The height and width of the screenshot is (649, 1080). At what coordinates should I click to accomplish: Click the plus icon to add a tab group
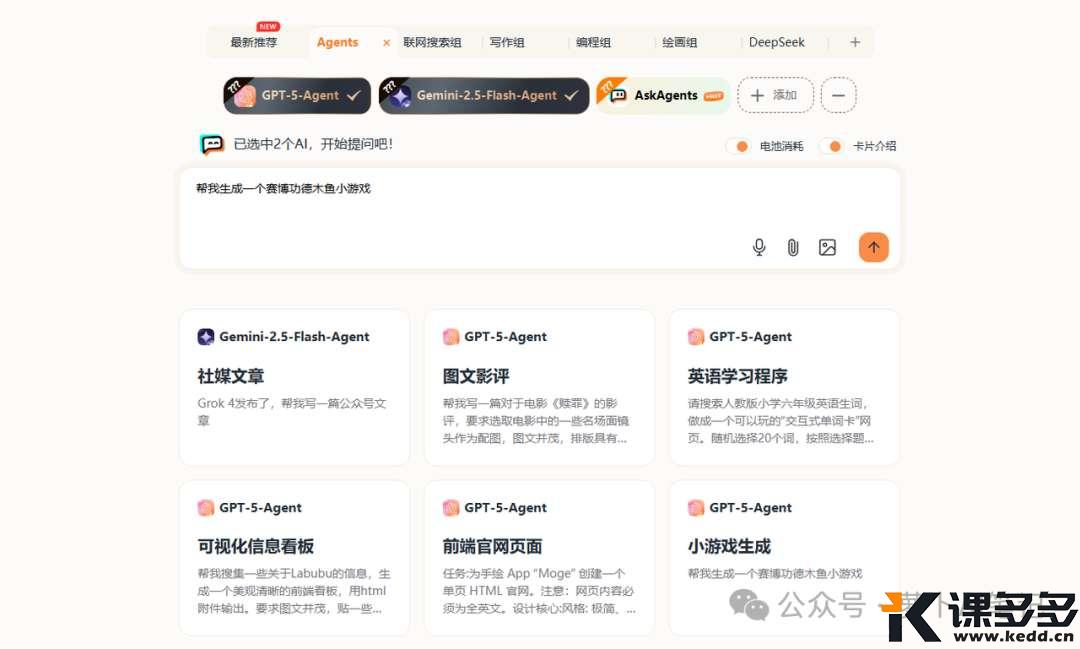[855, 42]
